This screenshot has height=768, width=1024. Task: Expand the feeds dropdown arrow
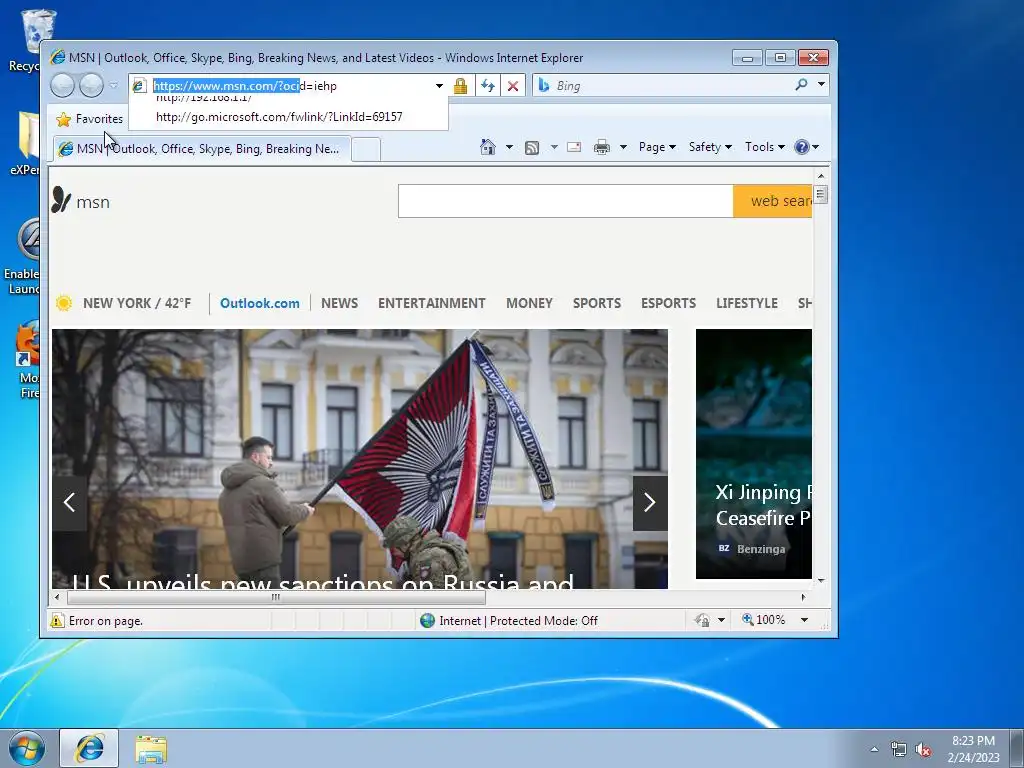[554, 147]
